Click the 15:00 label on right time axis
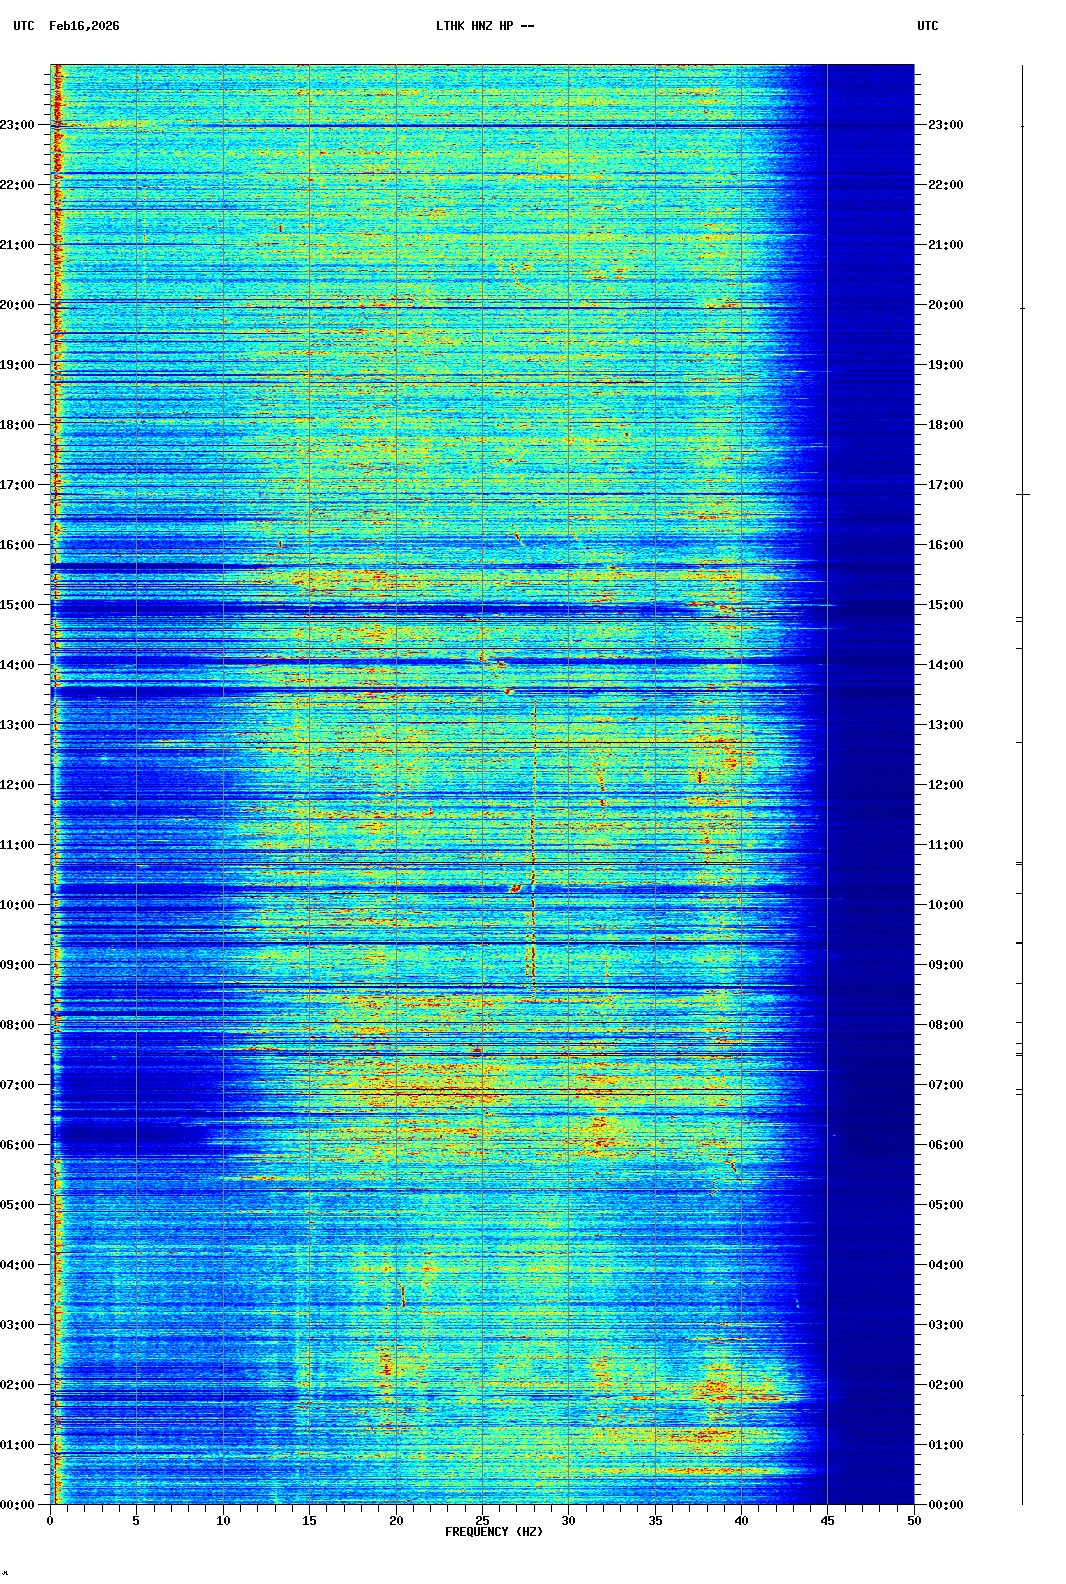The width and height of the screenshot is (1066, 1584). (945, 605)
